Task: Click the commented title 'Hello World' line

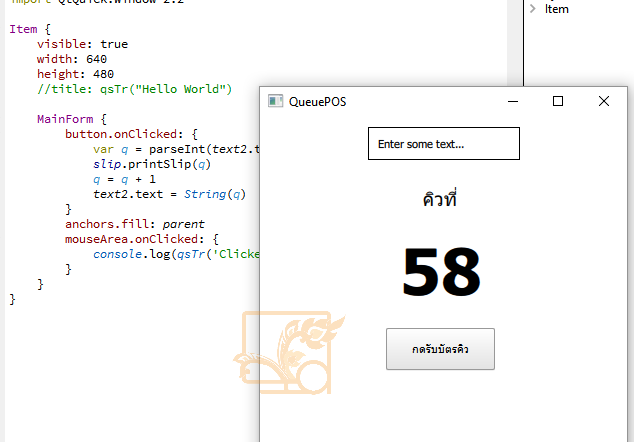Action: 134,89
